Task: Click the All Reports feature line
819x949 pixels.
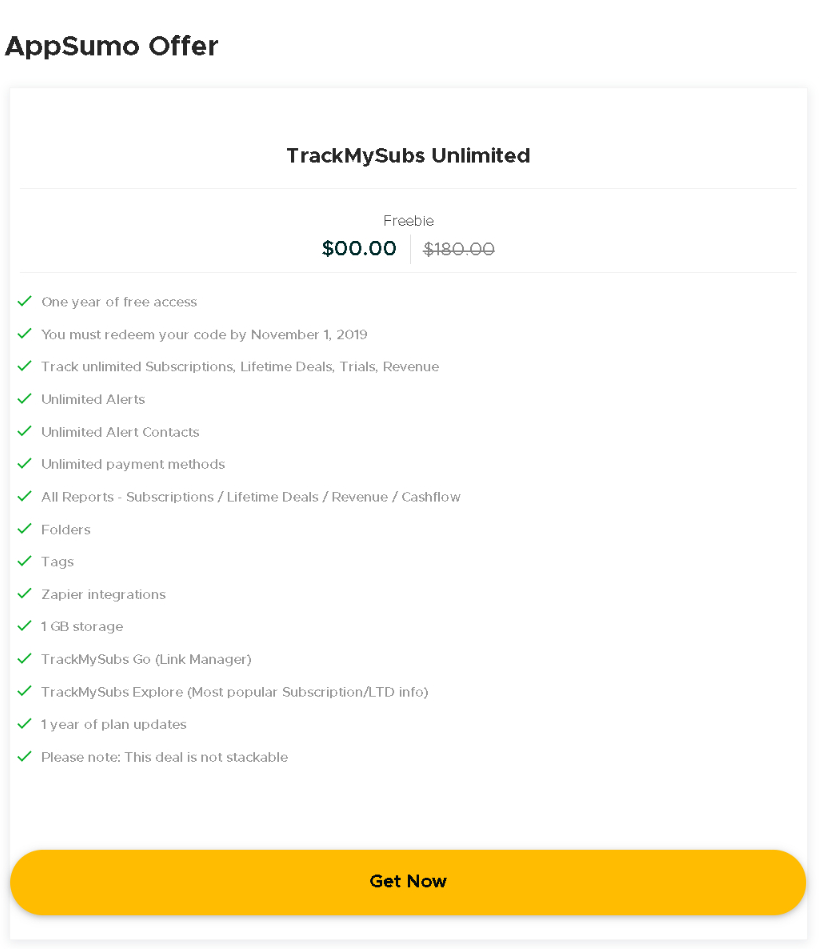Action: [x=250, y=497]
